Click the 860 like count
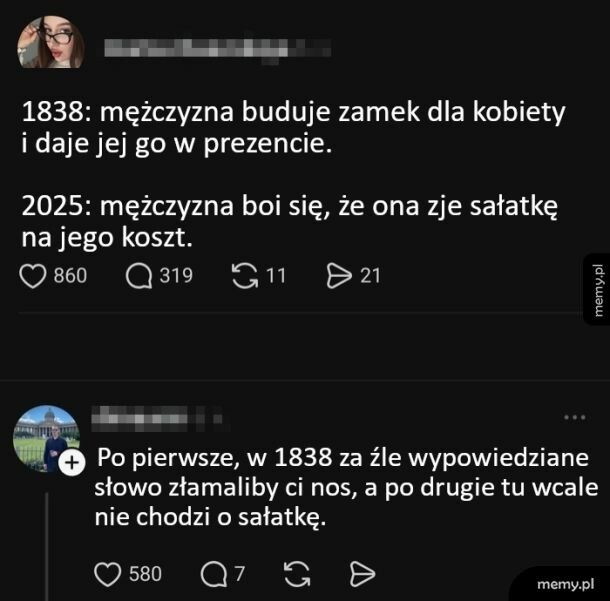 (70, 276)
